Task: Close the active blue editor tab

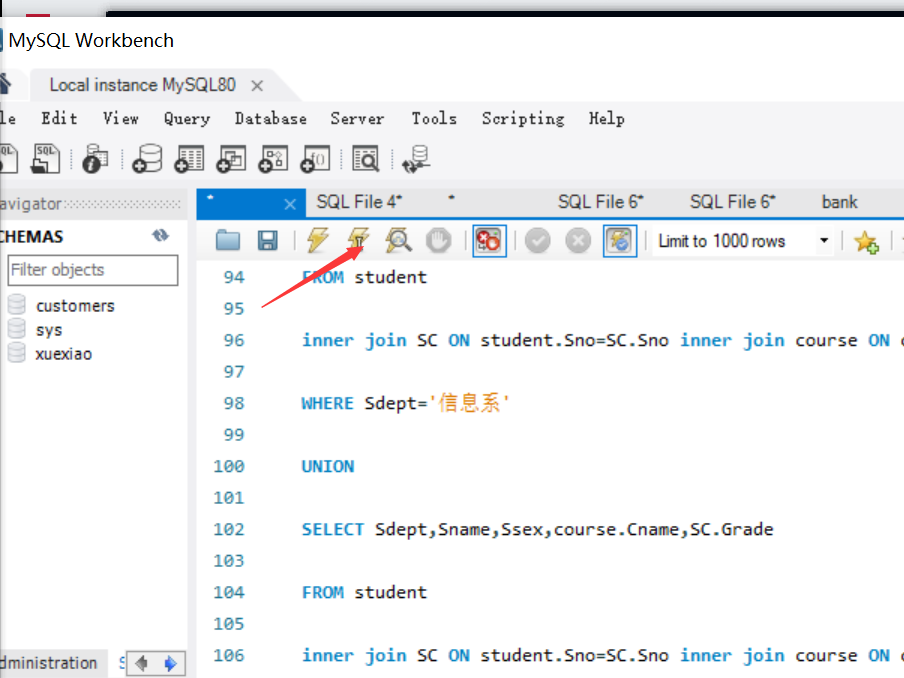Action: pos(290,204)
